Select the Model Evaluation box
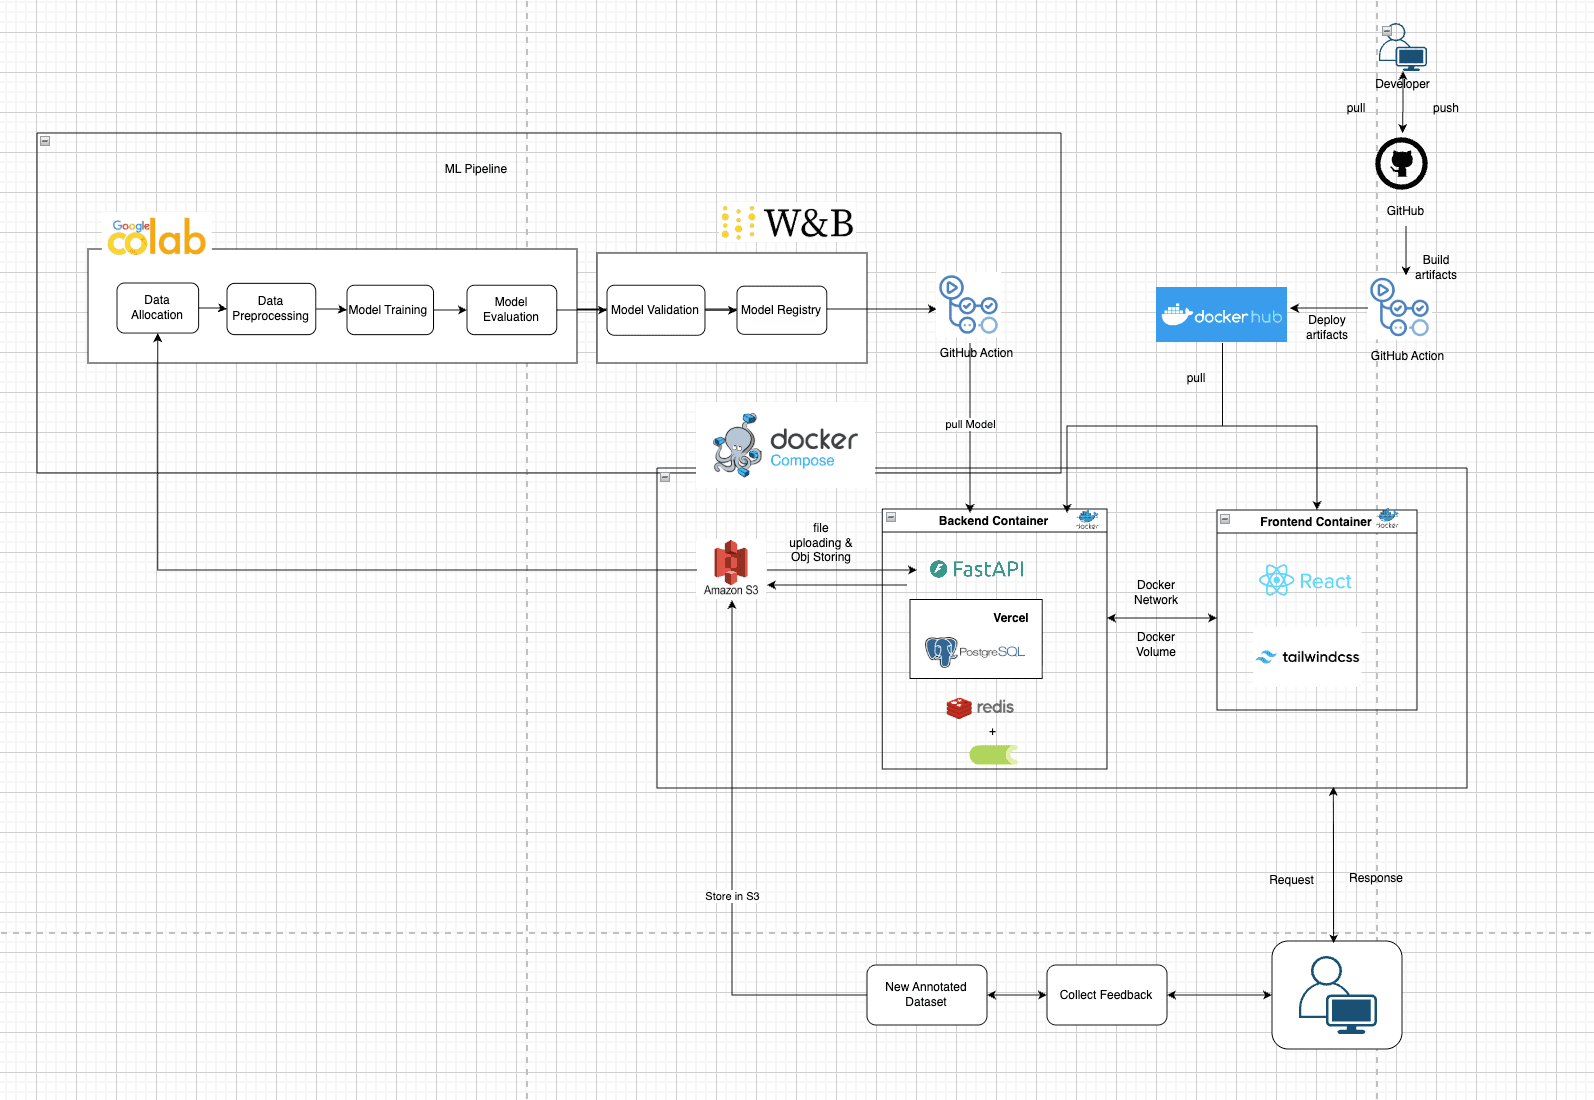The height and width of the screenshot is (1100, 1594). coord(512,310)
